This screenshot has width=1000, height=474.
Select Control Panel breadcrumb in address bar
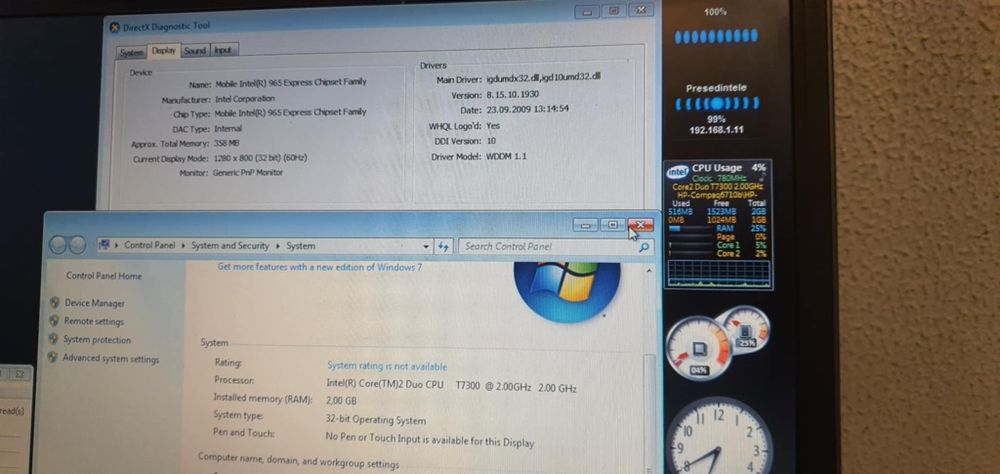tap(149, 245)
